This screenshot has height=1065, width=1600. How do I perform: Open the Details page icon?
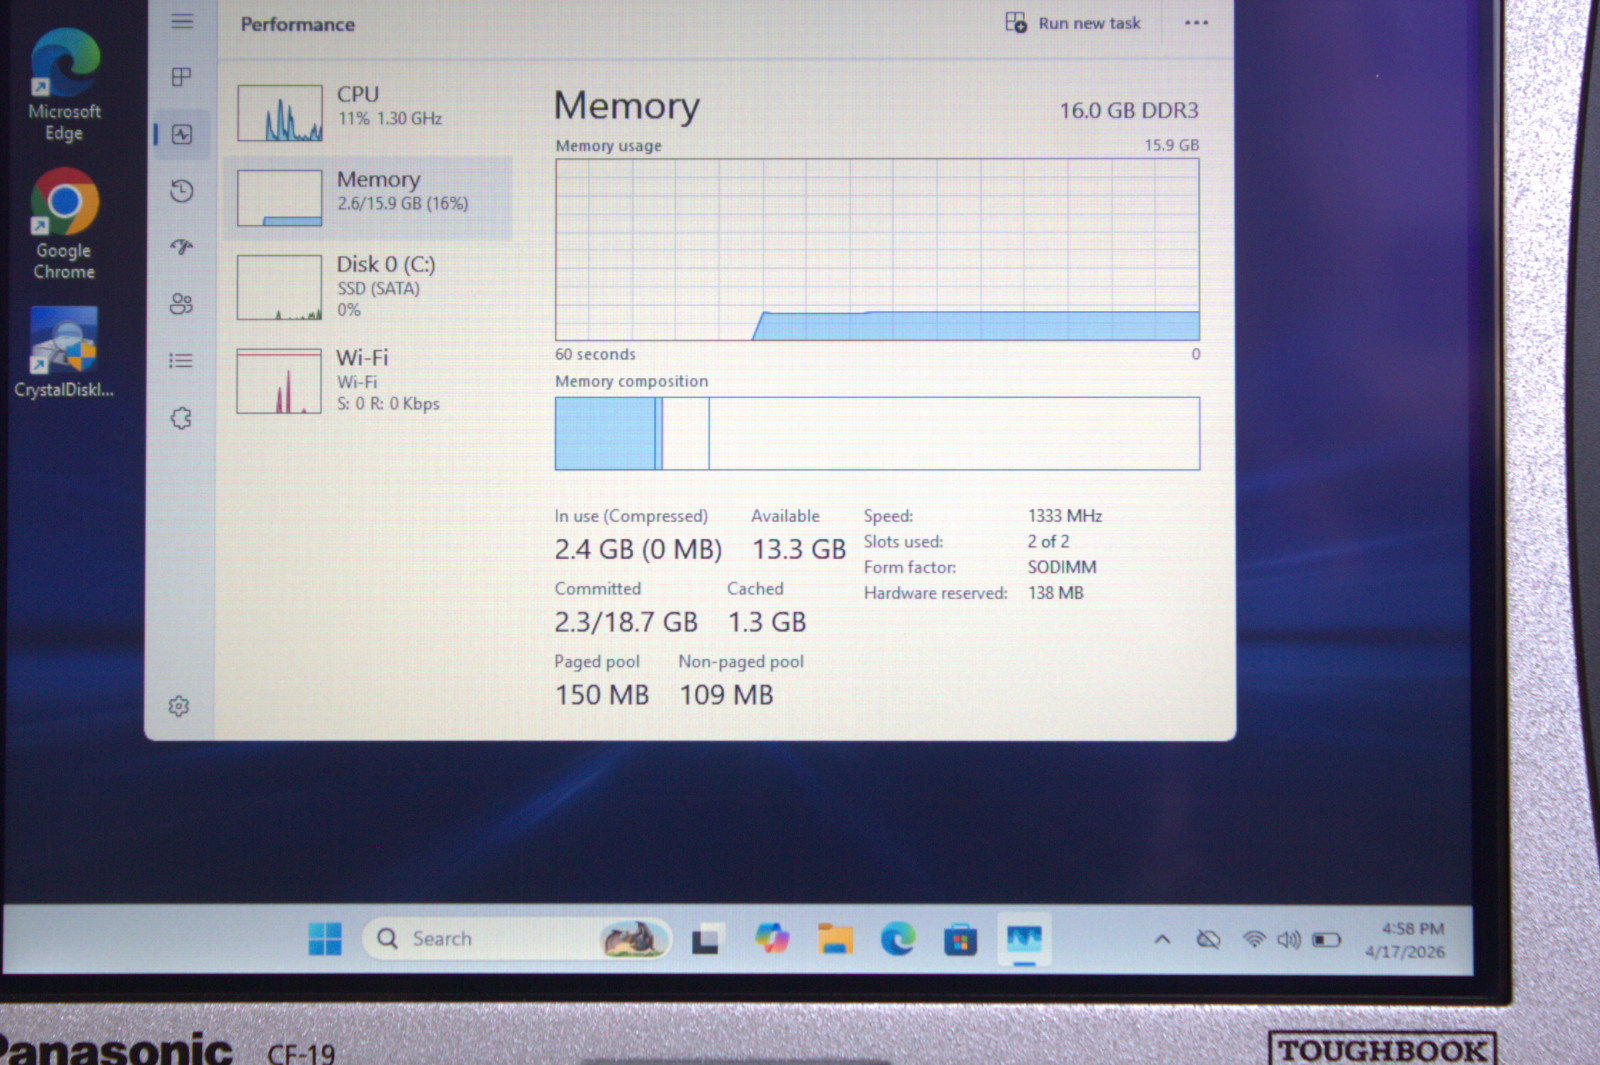coord(181,361)
